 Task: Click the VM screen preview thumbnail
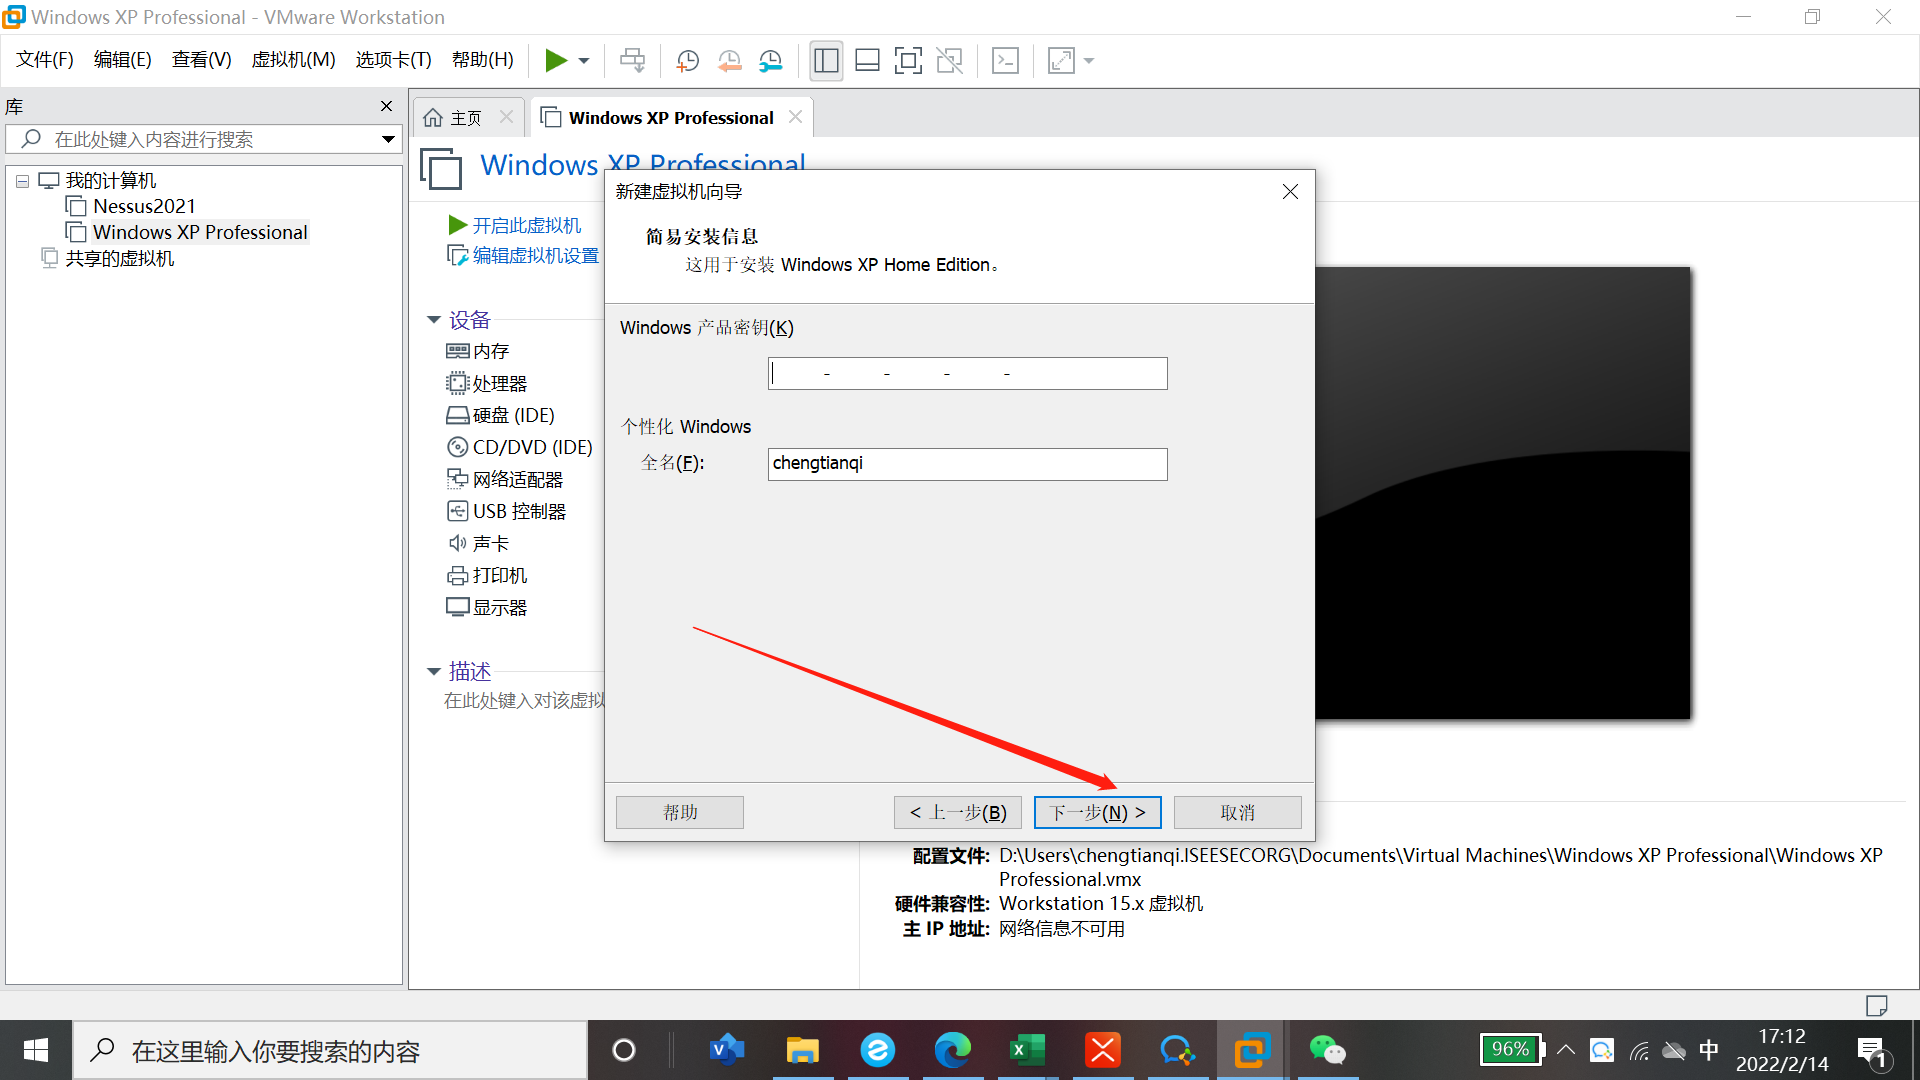coord(1502,492)
